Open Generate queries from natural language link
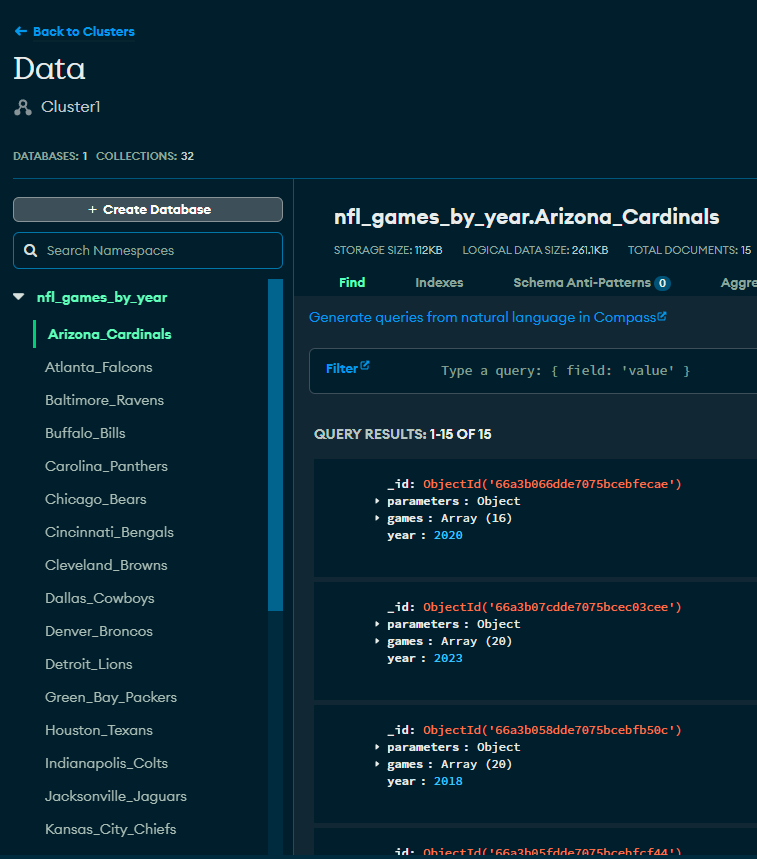 tap(482, 317)
